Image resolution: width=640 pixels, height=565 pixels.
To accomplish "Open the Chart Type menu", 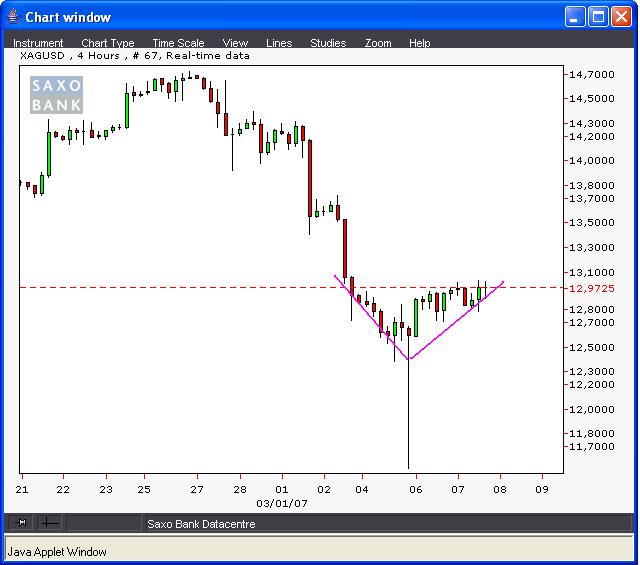I will coord(107,43).
